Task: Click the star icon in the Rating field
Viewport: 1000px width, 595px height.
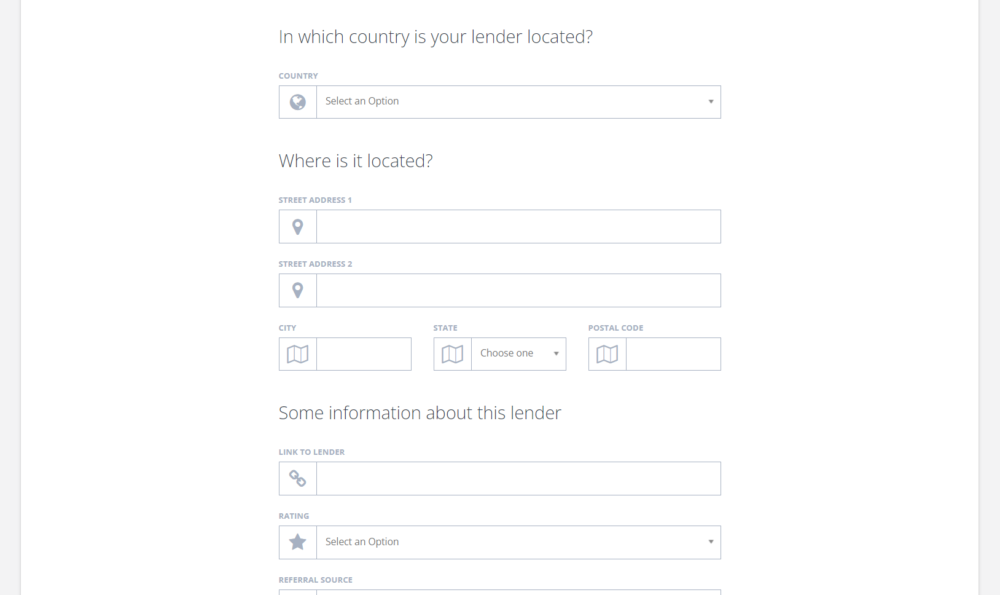Action: 297,542
